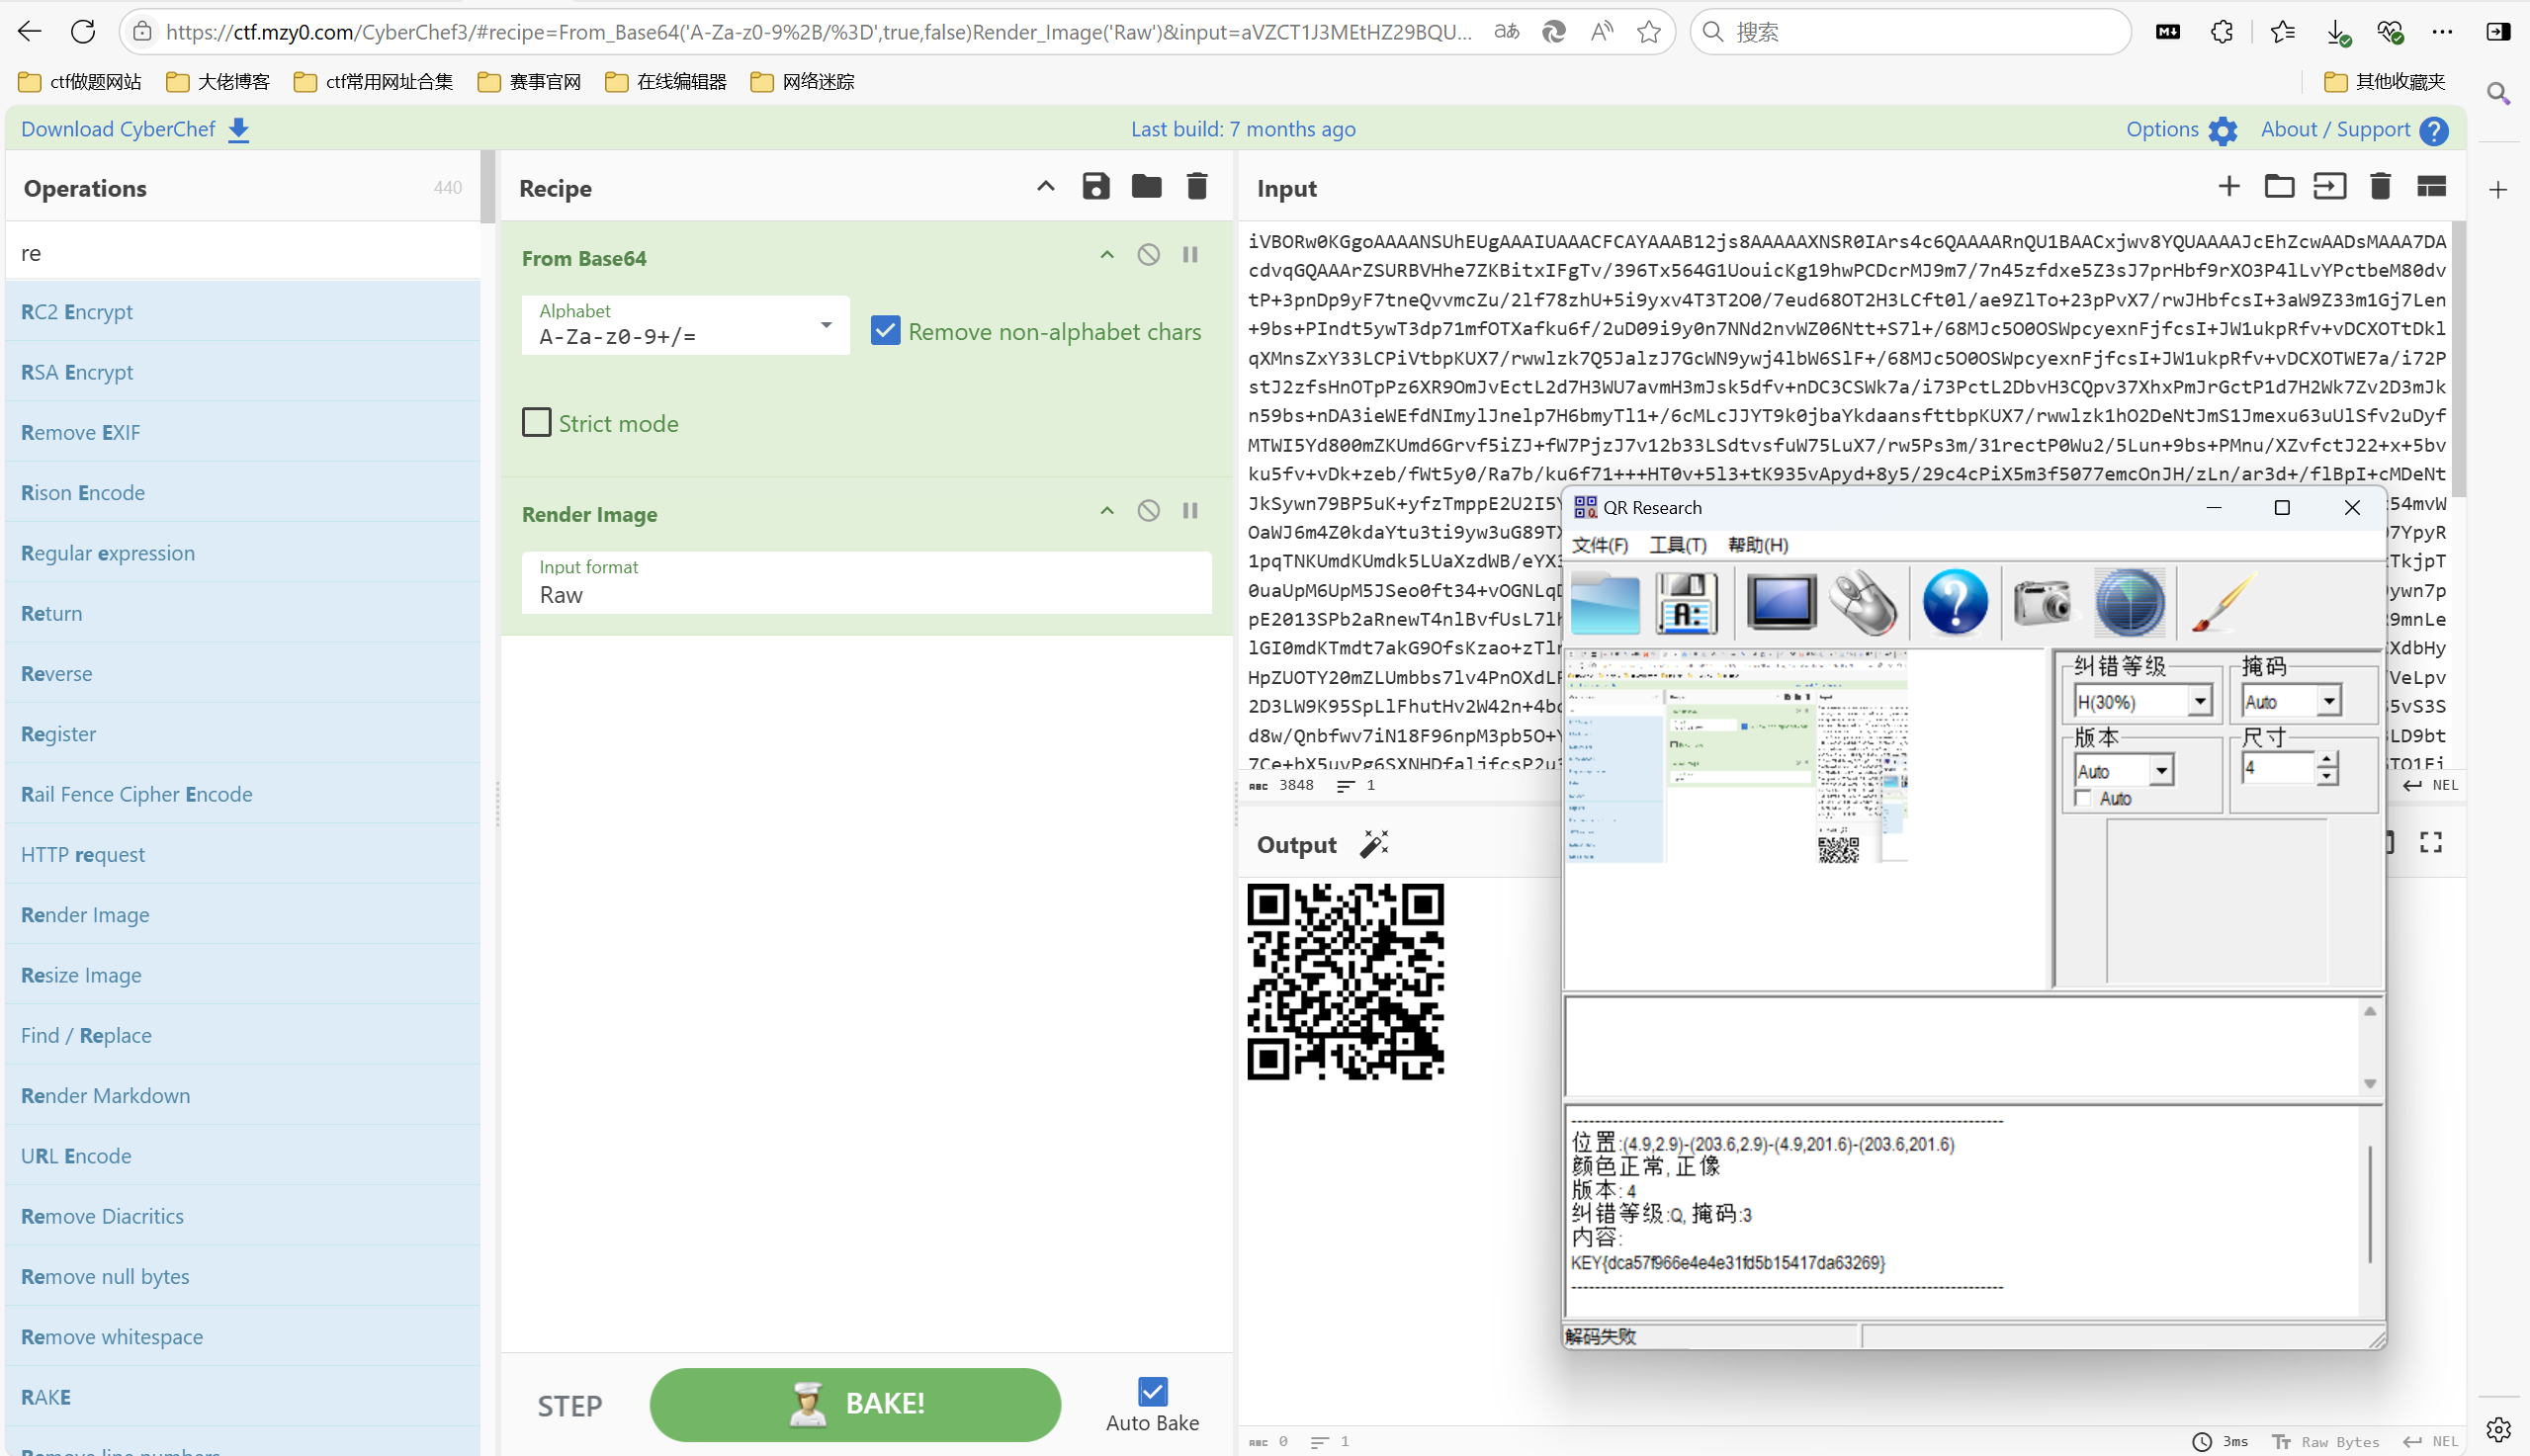Open the Options link
This screenshot has height=1456, width=2530.
[x=2181, y=130]
